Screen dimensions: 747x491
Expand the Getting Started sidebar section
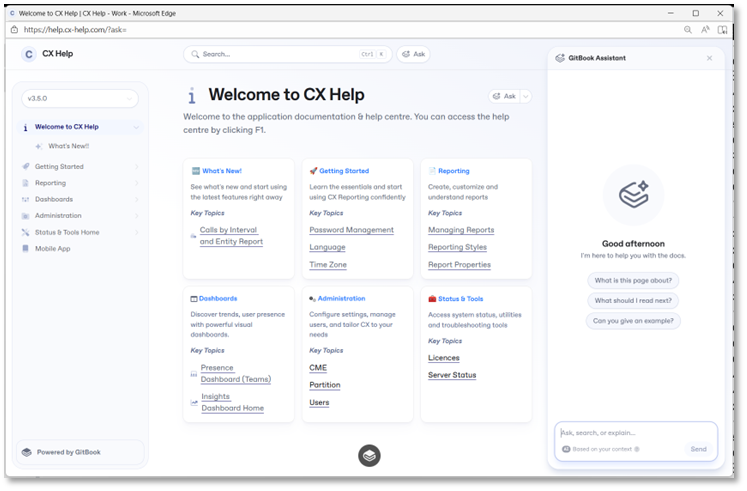tap(136, 167)
